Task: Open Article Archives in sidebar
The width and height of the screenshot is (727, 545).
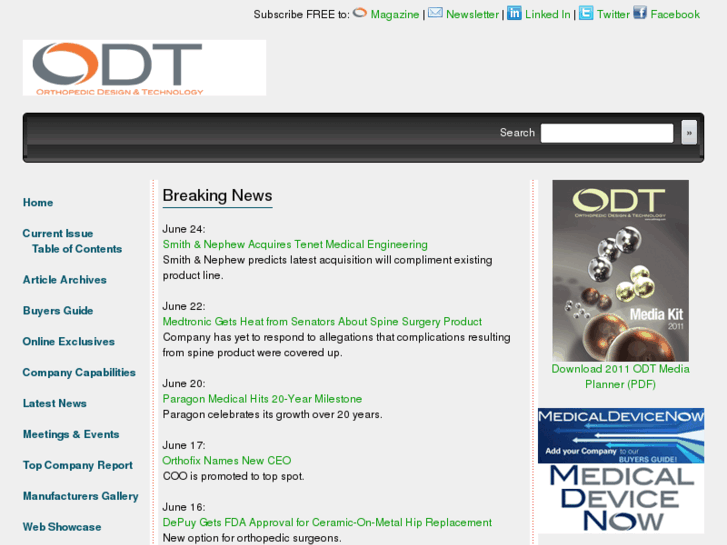Action: [x=64, y=280]
